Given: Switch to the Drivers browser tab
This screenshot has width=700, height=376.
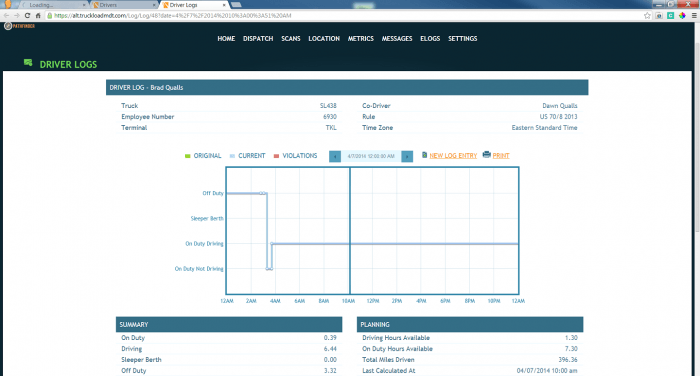Looking at the screenshot, I should (x=123, y=5).
